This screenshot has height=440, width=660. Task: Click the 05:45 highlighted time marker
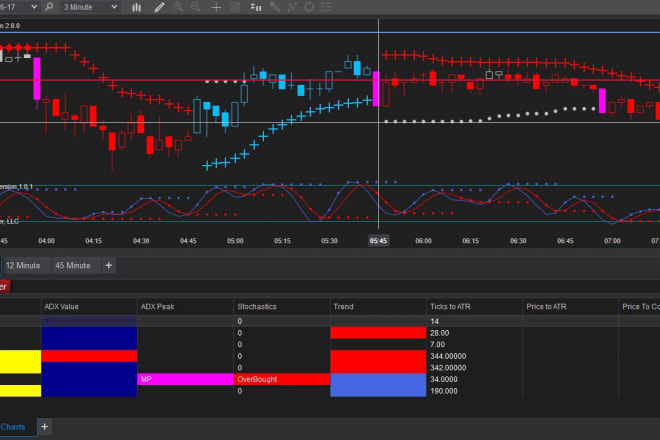[378, 241]
